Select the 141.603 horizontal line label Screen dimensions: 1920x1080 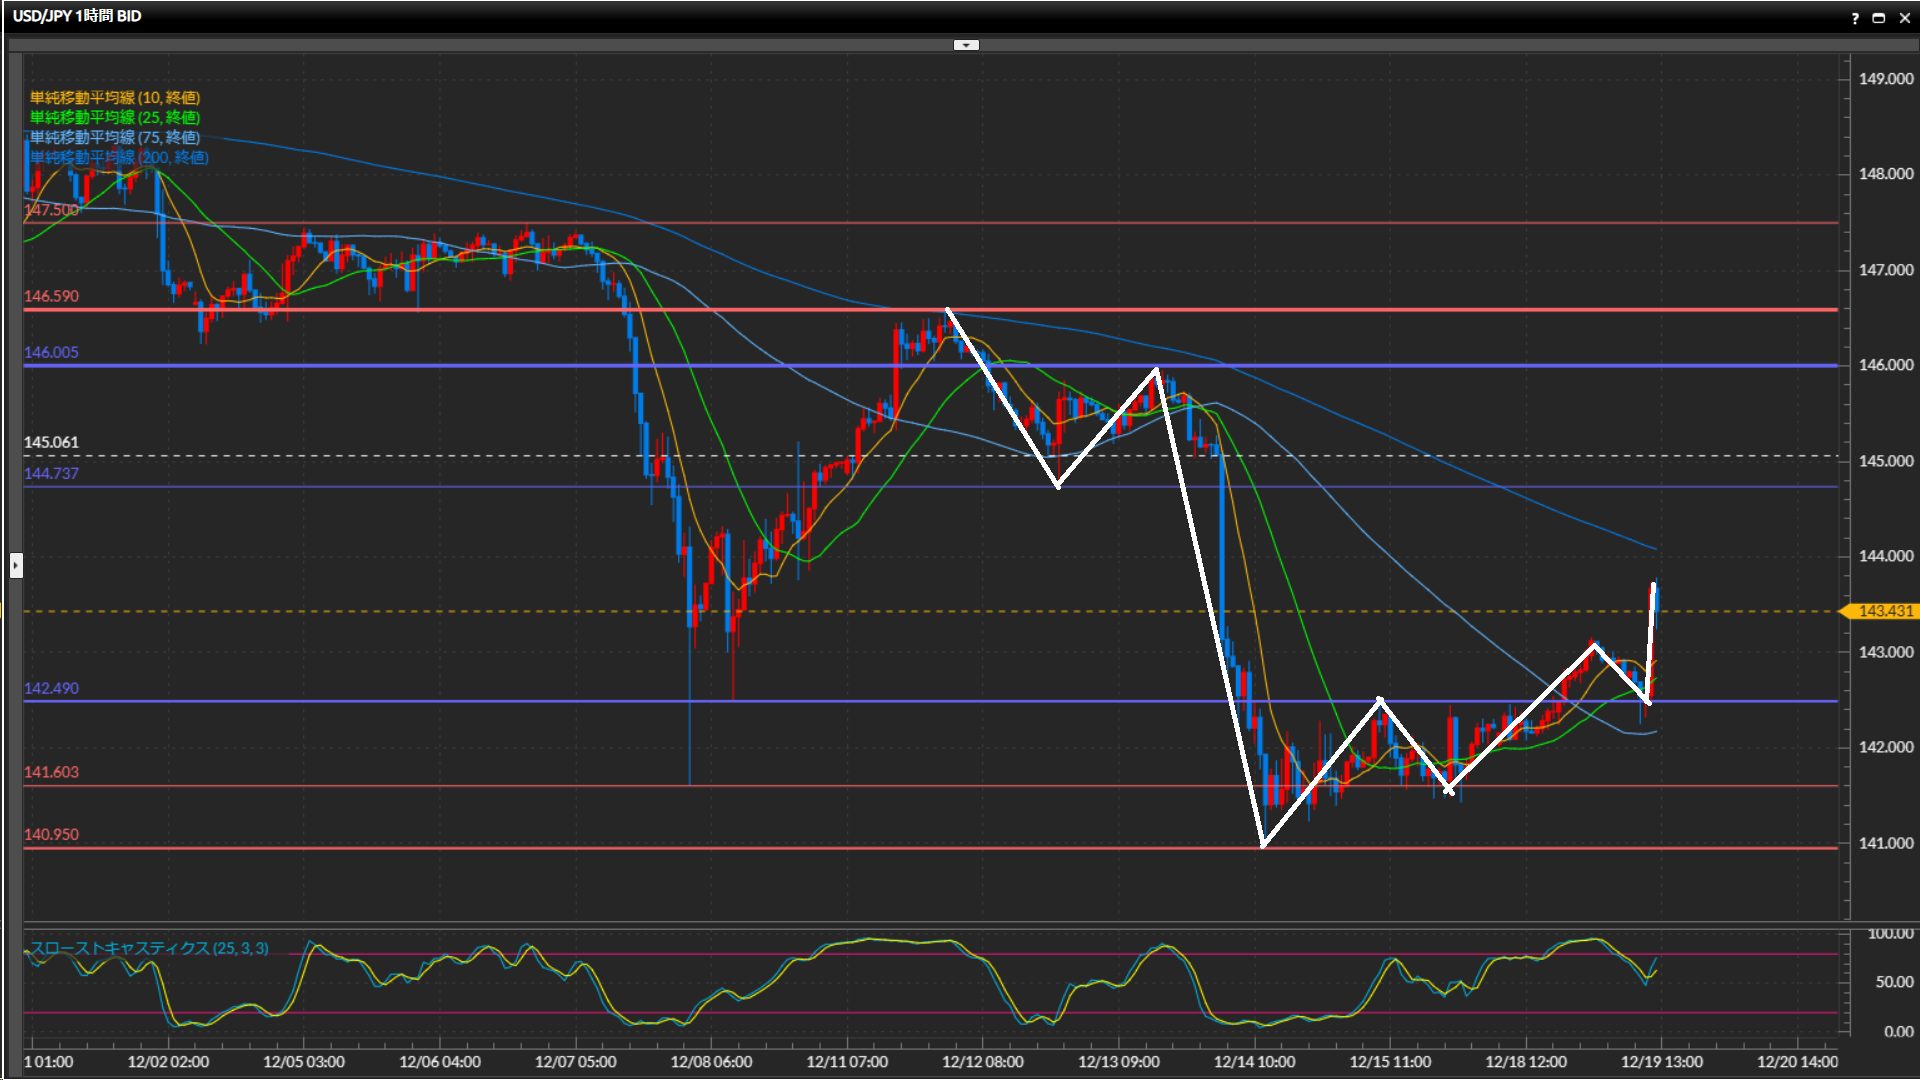(51, 772)
